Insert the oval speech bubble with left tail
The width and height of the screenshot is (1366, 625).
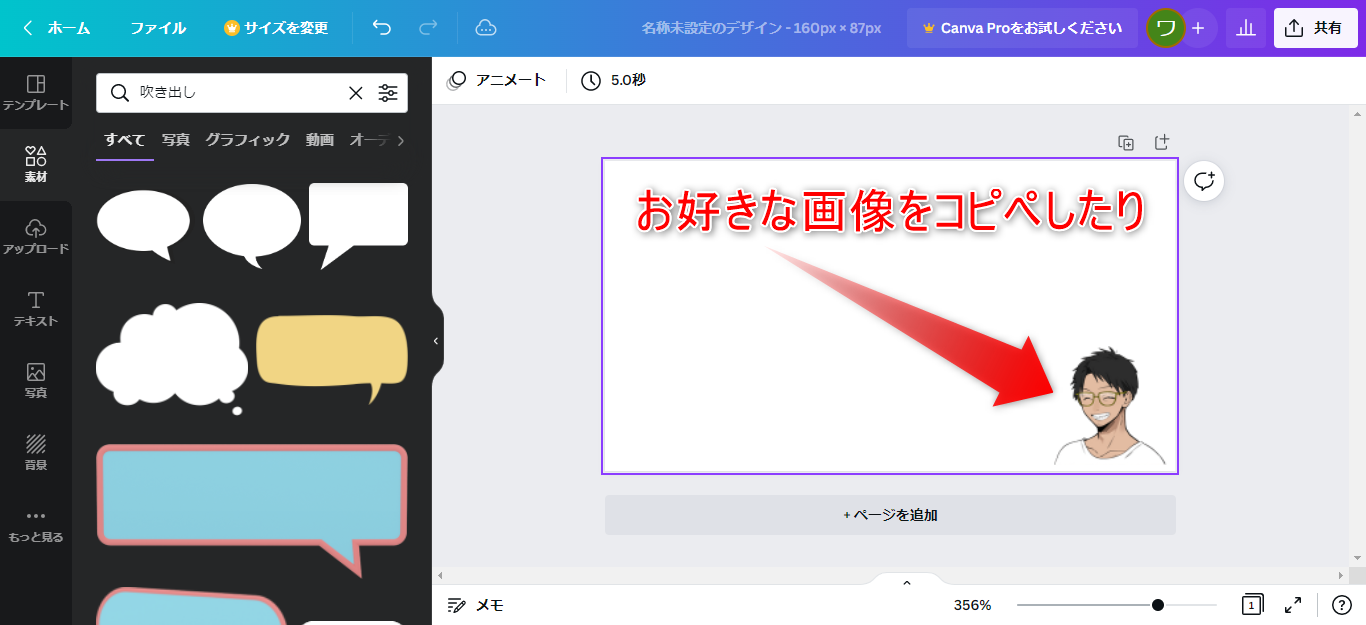143,224
